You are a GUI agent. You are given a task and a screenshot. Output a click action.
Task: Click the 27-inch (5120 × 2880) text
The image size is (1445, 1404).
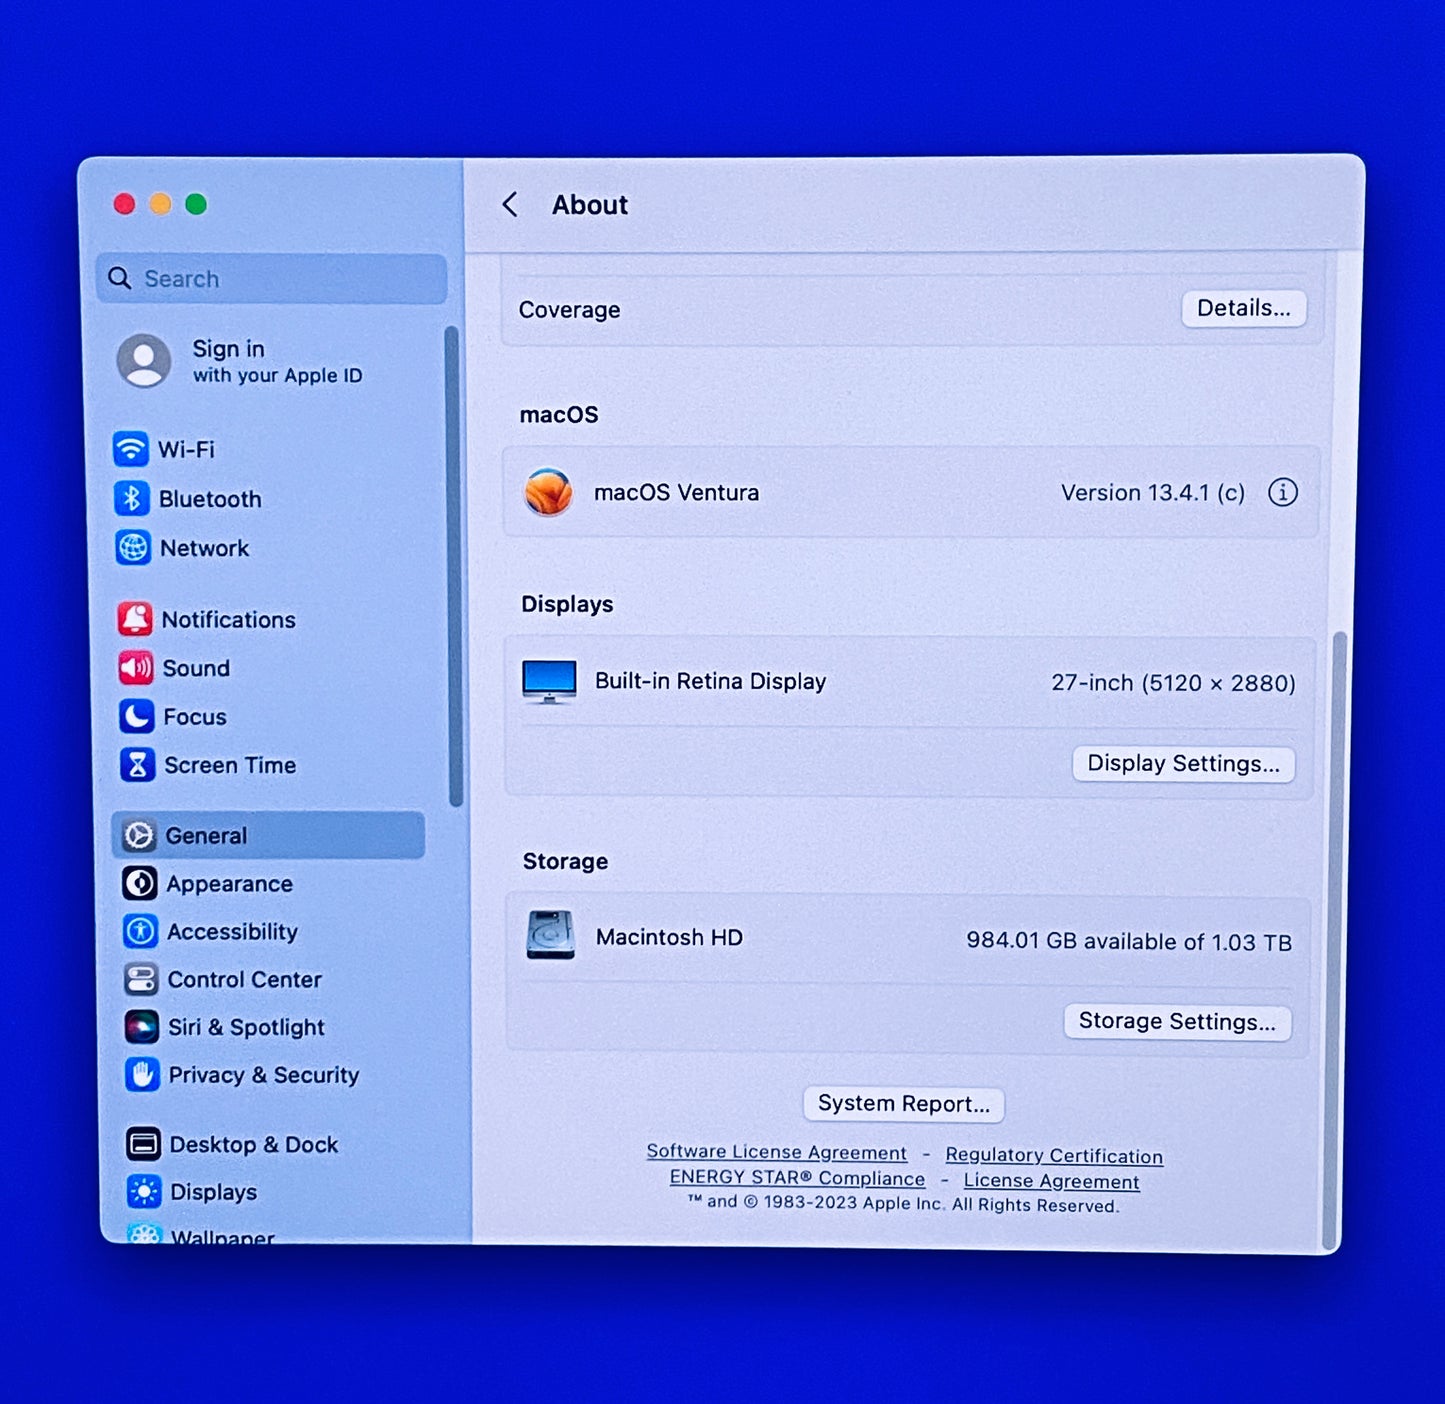(x=1173, y=683)
